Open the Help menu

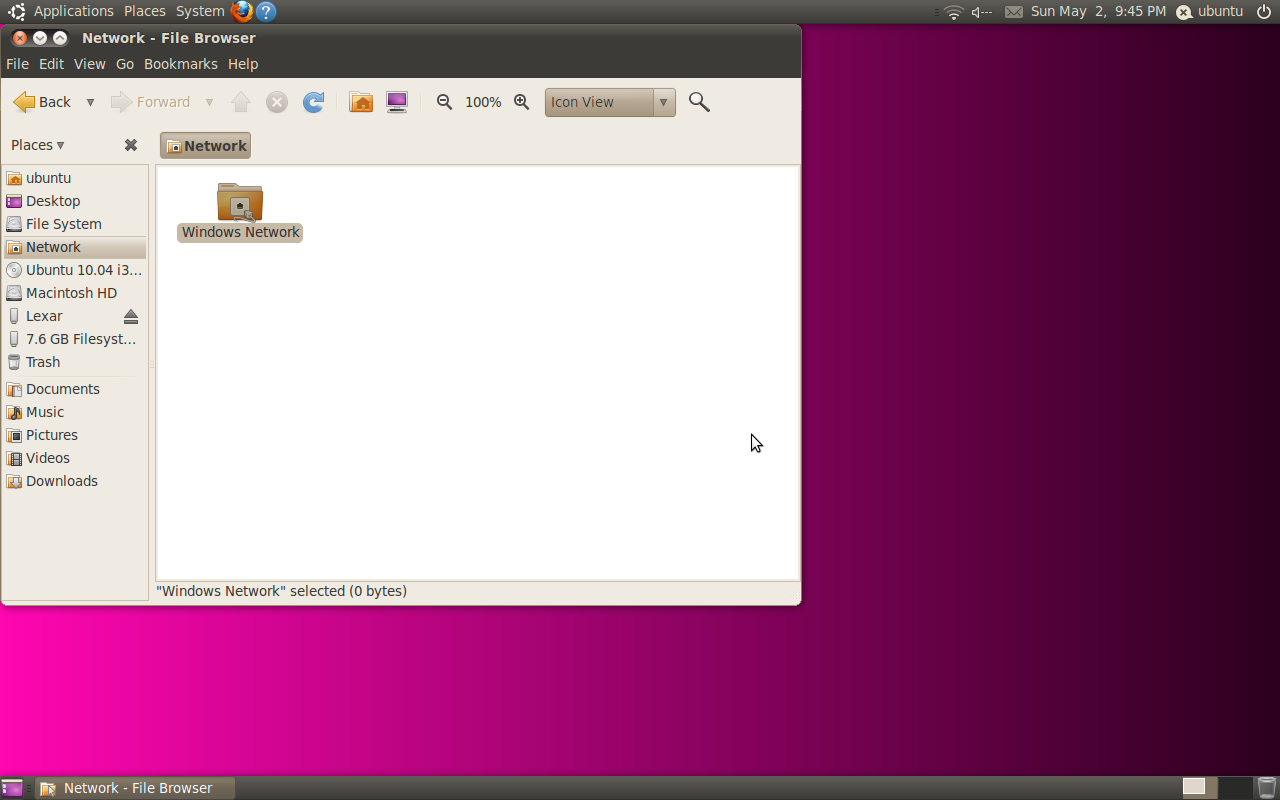(243, 64)
